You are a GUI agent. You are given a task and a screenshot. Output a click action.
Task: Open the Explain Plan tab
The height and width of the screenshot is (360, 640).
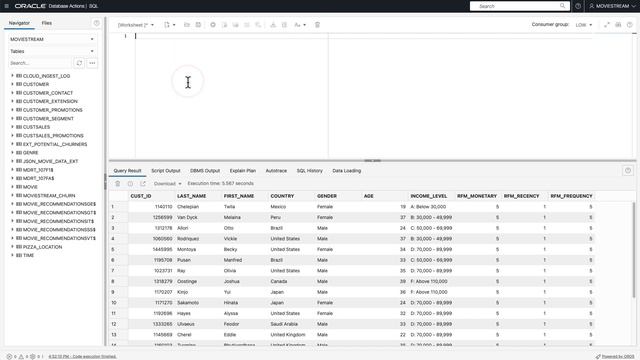(x=242, y=171)
